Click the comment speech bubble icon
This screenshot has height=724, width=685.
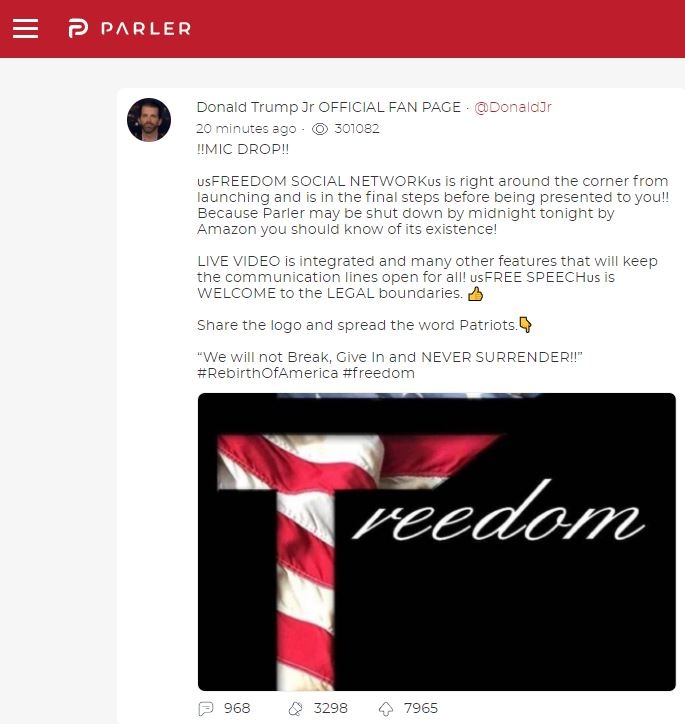tap(205, 708)
